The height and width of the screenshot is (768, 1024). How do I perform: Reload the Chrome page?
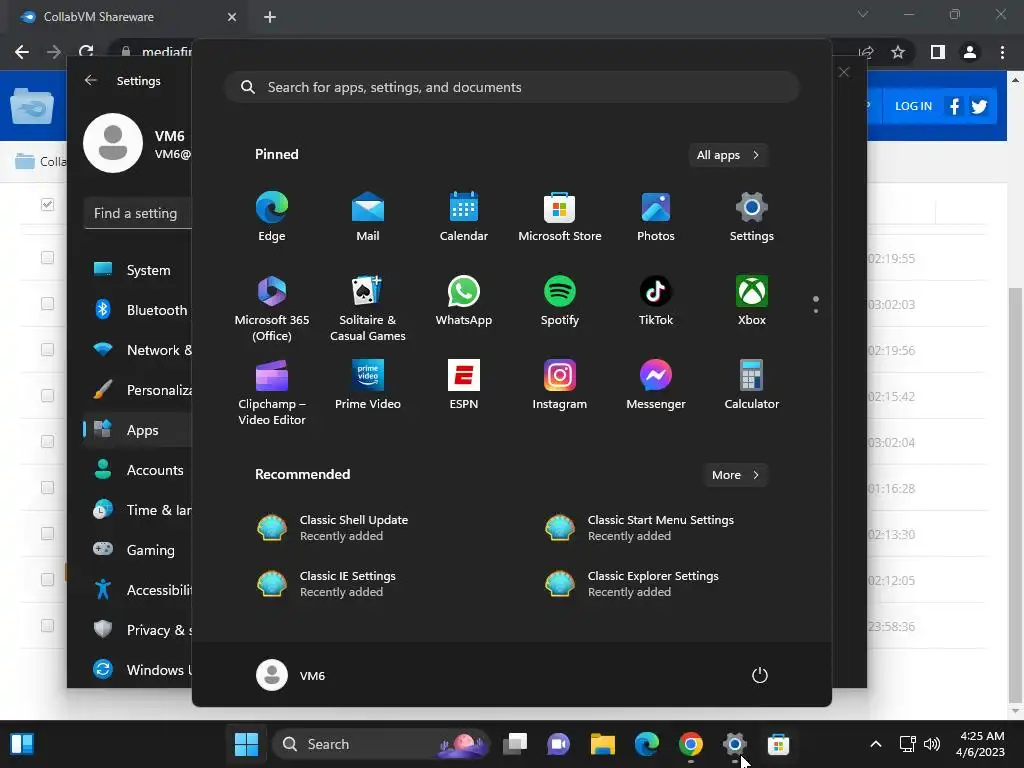pos(86,52)
